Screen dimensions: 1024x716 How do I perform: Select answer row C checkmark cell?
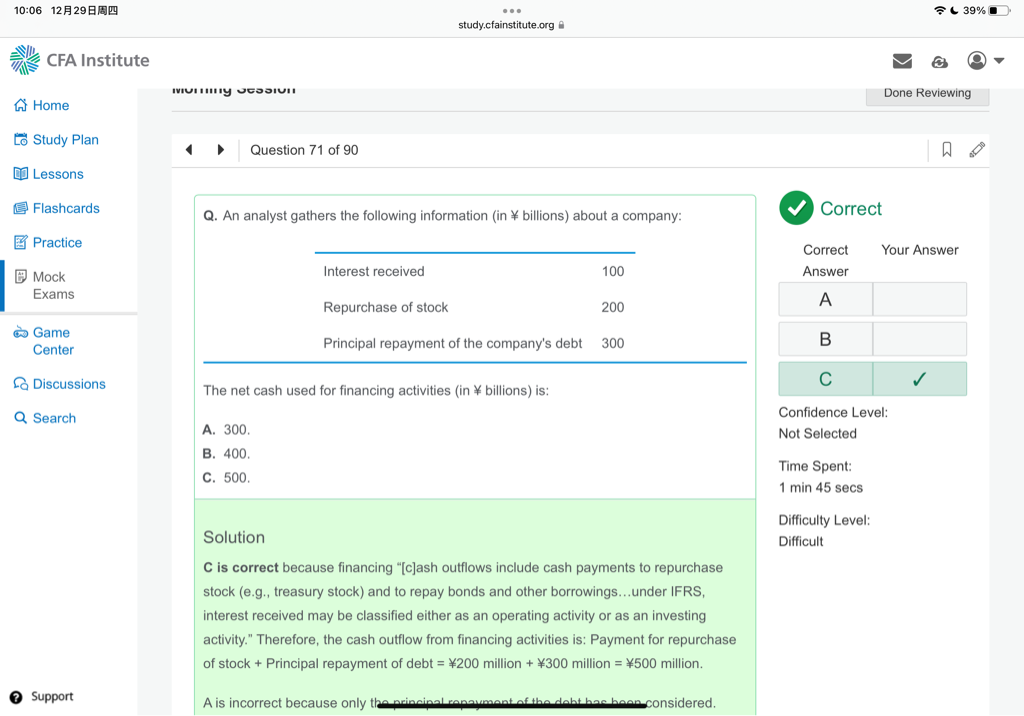919,379
